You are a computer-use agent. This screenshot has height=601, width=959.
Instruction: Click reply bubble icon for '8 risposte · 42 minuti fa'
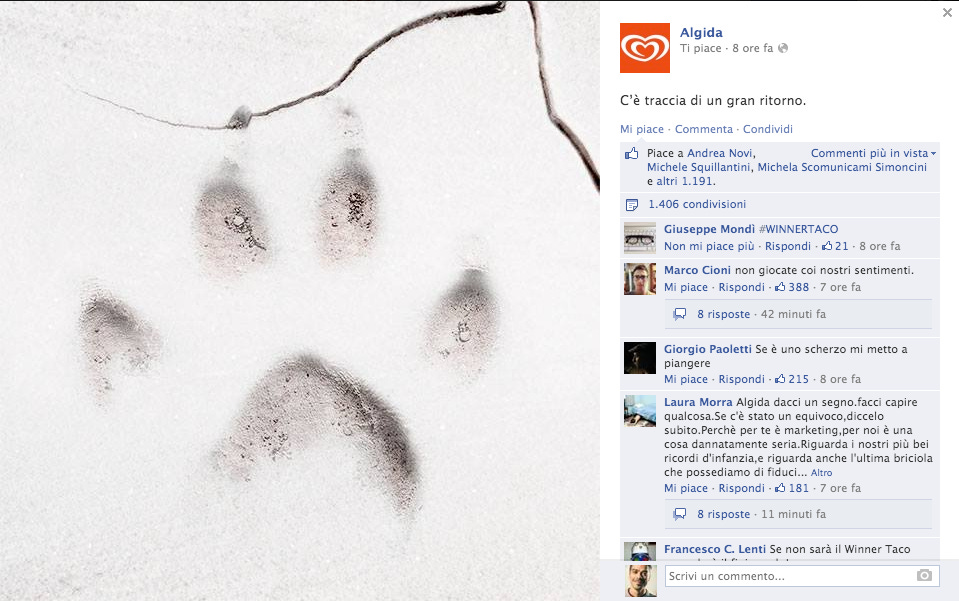coord(679,314)
